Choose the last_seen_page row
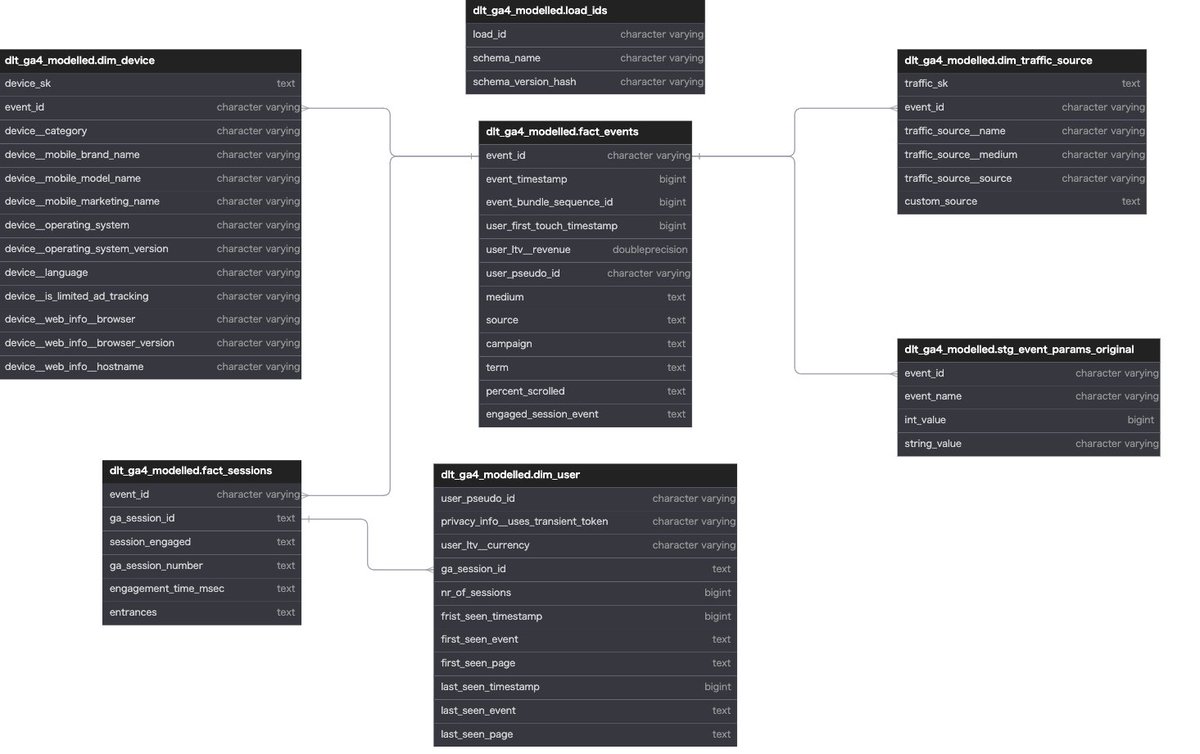 click(585, 735)
